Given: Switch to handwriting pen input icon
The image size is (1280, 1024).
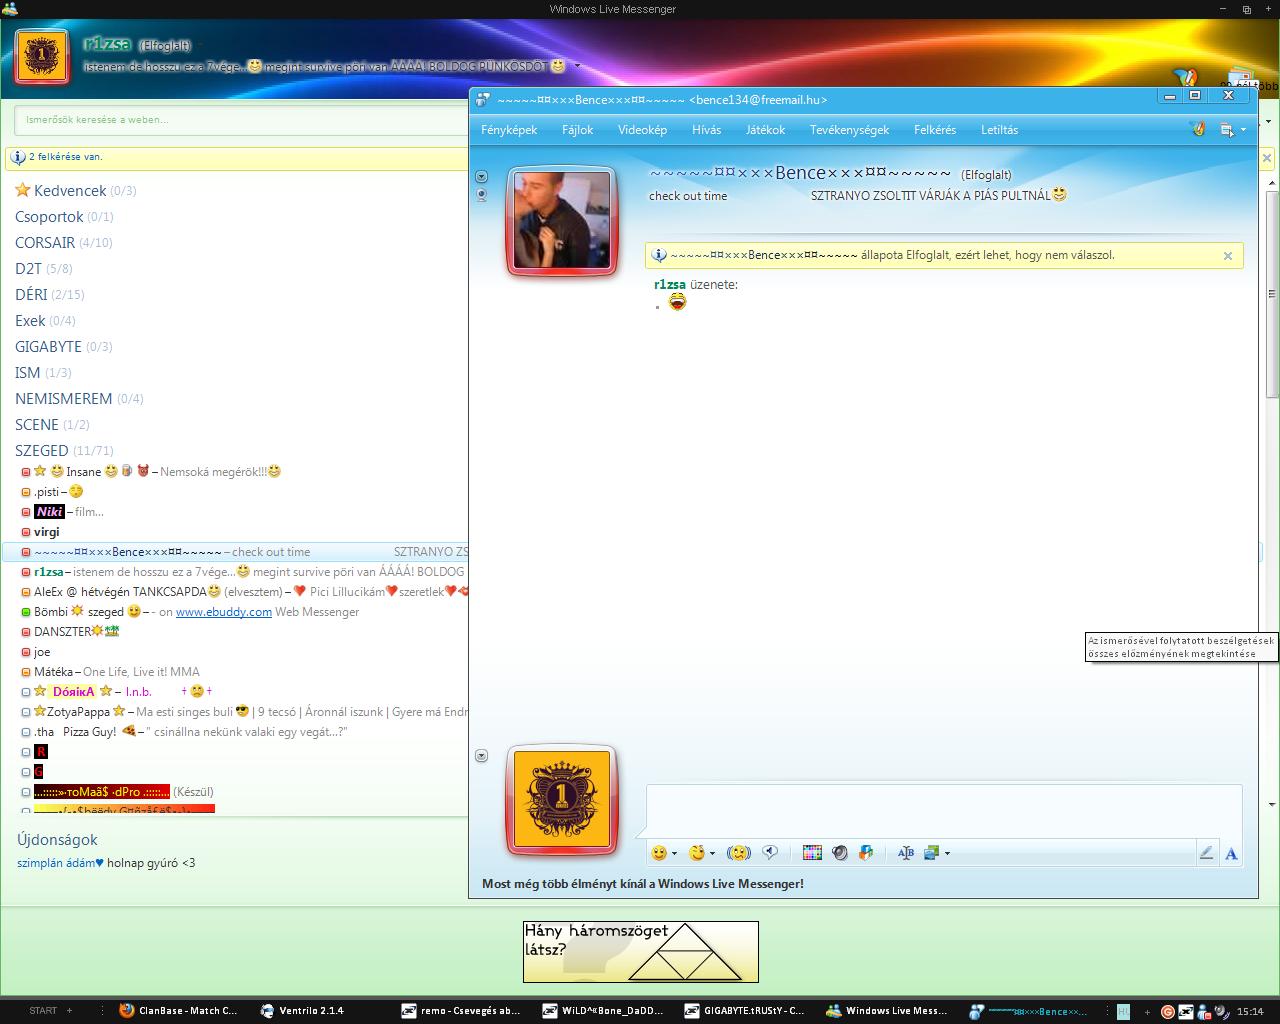Looking at the screenshot, I should pyautogui.click(x=1206, y=853).
